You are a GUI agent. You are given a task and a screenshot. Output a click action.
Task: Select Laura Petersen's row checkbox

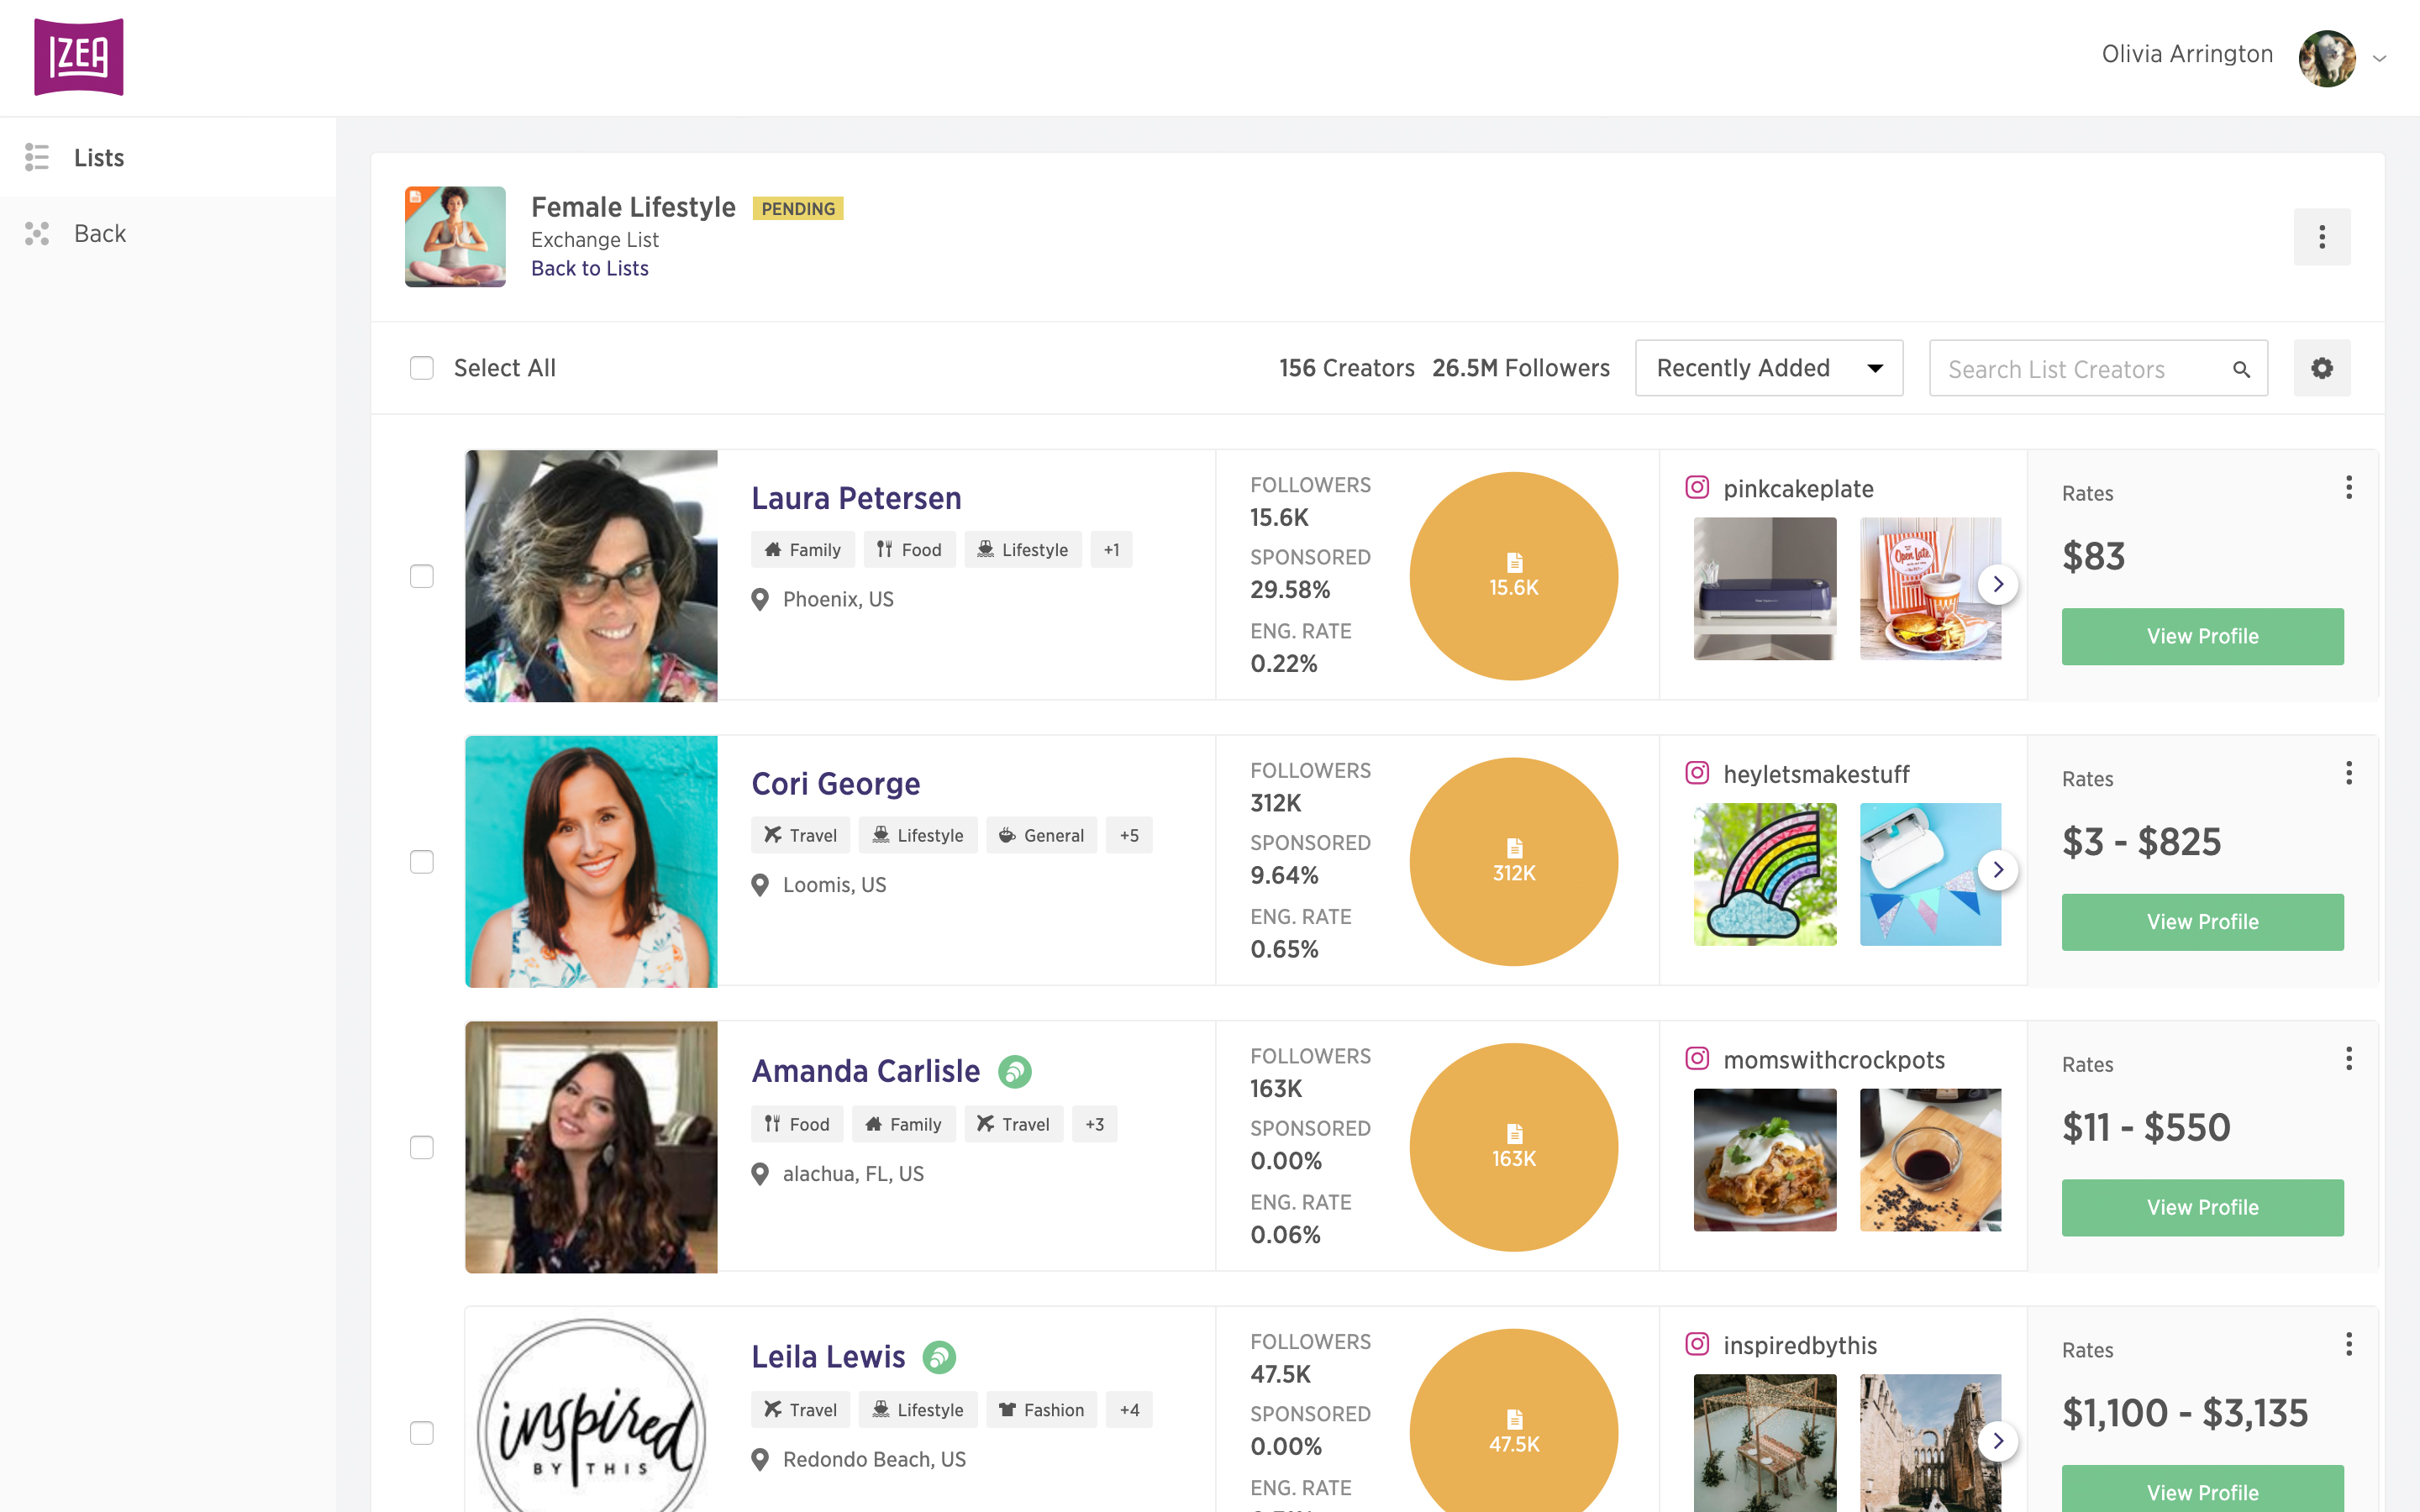click(422, 576)
